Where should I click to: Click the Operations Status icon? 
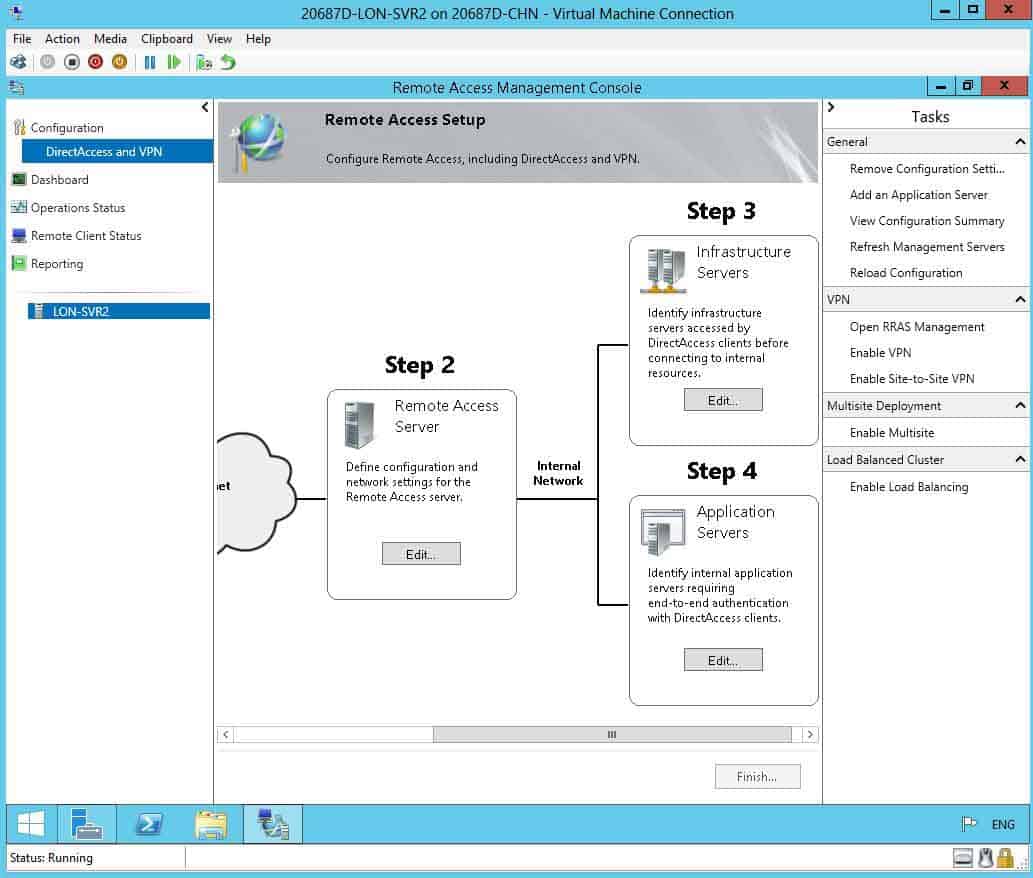pos(19,207)
